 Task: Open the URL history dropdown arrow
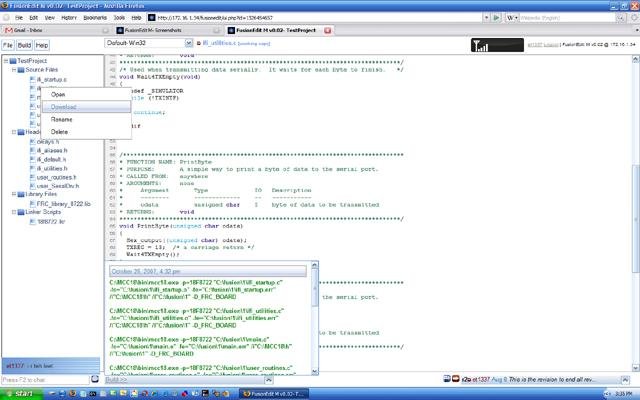point(486,18)
